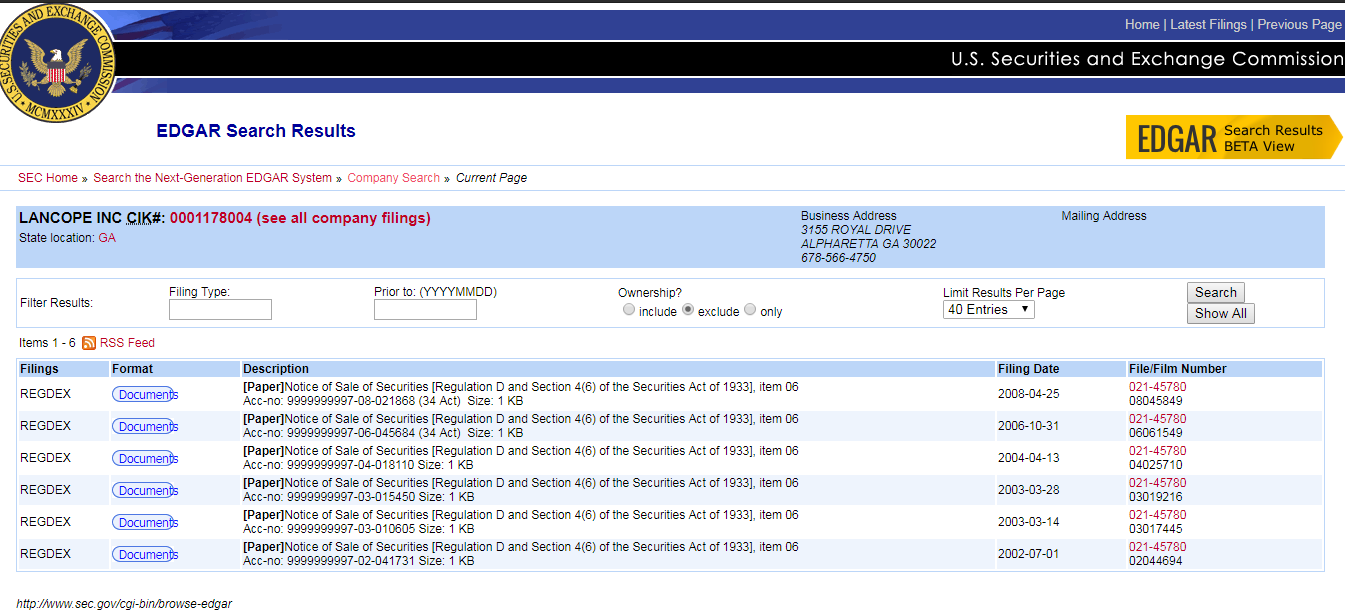Click film number 08045849
The width and height of the screenshot is (1345, 614).
tap(1156, 401)
